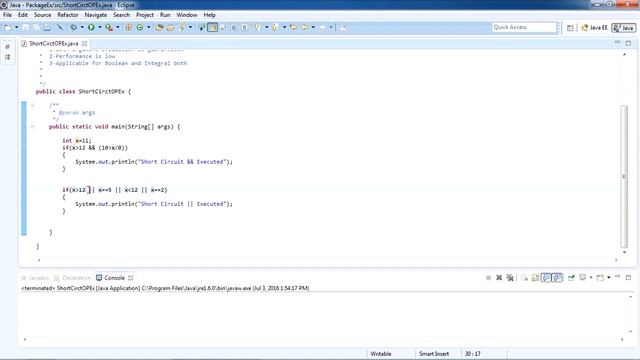Click Display Selected Console monitor icon
The height and width of the screenshot is (360, 640).
582,278
